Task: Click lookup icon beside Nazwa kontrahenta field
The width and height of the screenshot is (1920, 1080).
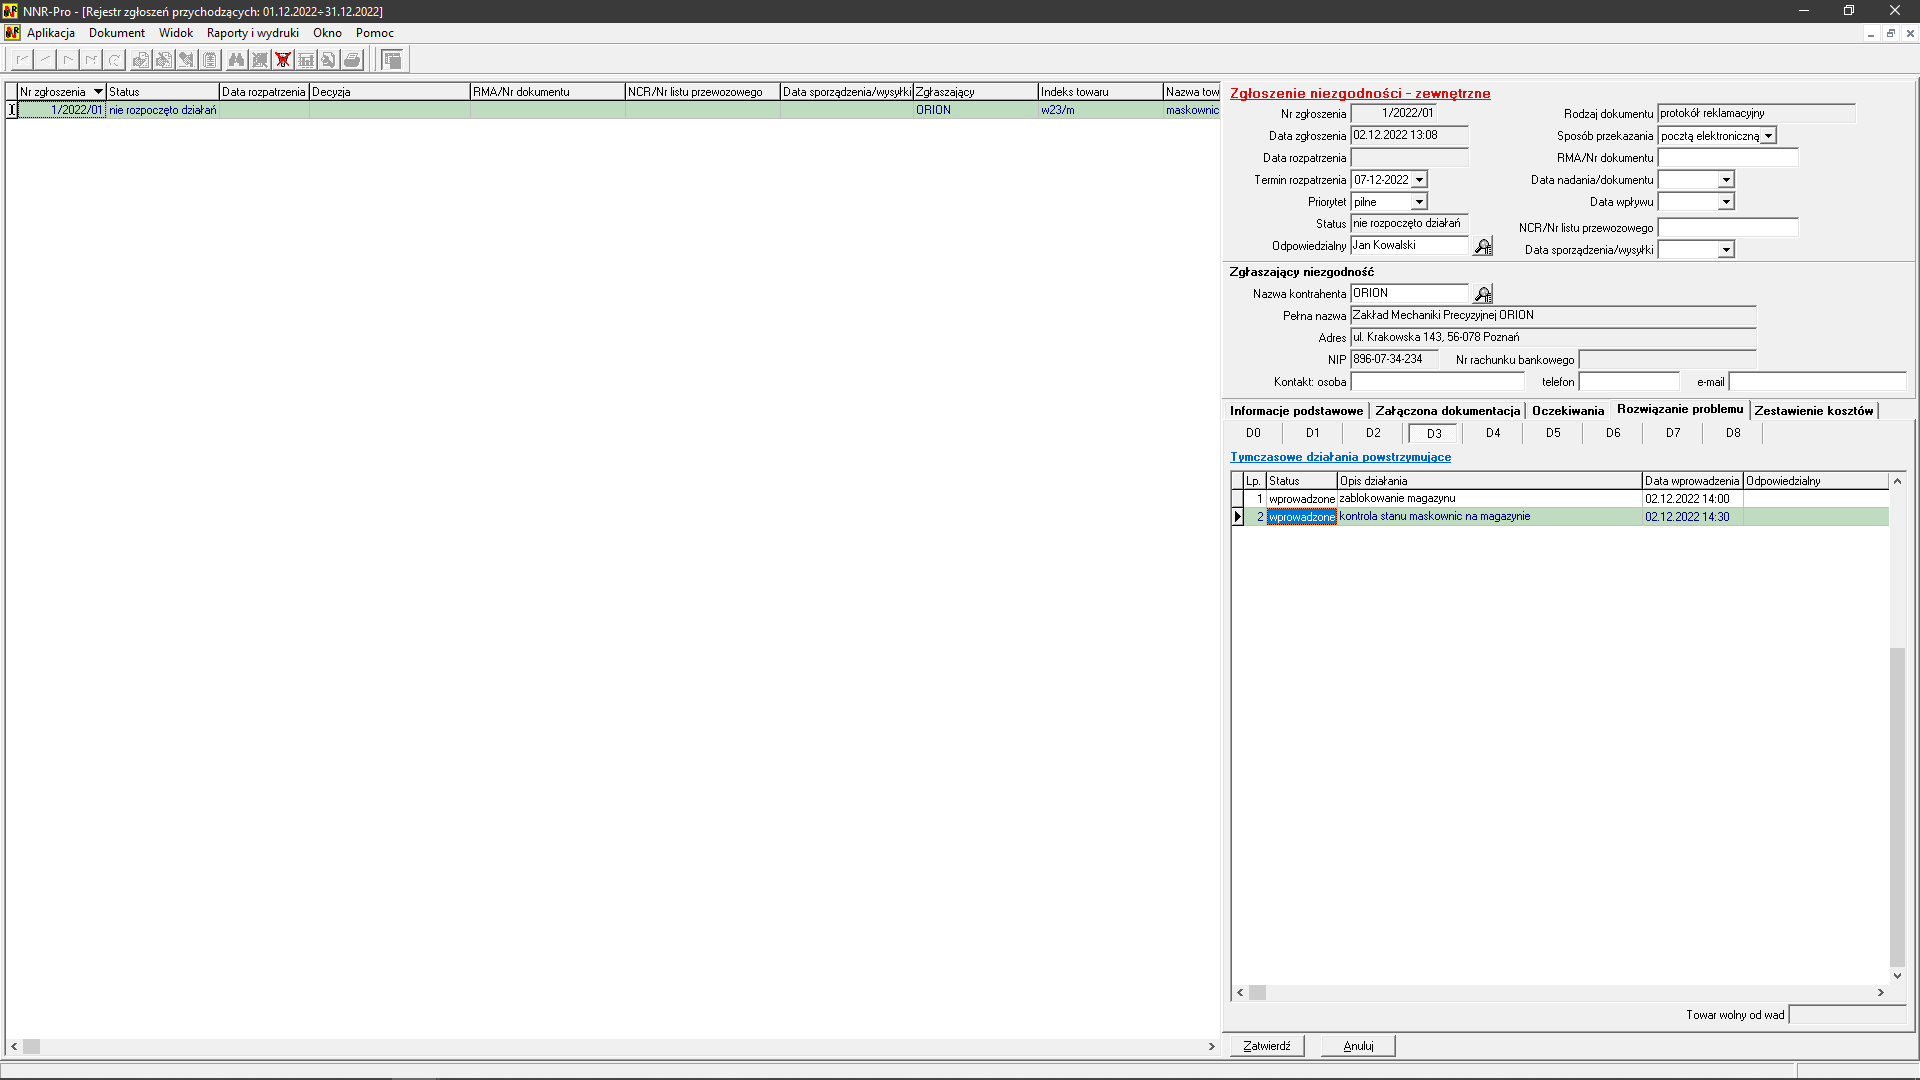Action: [1483, 294]
